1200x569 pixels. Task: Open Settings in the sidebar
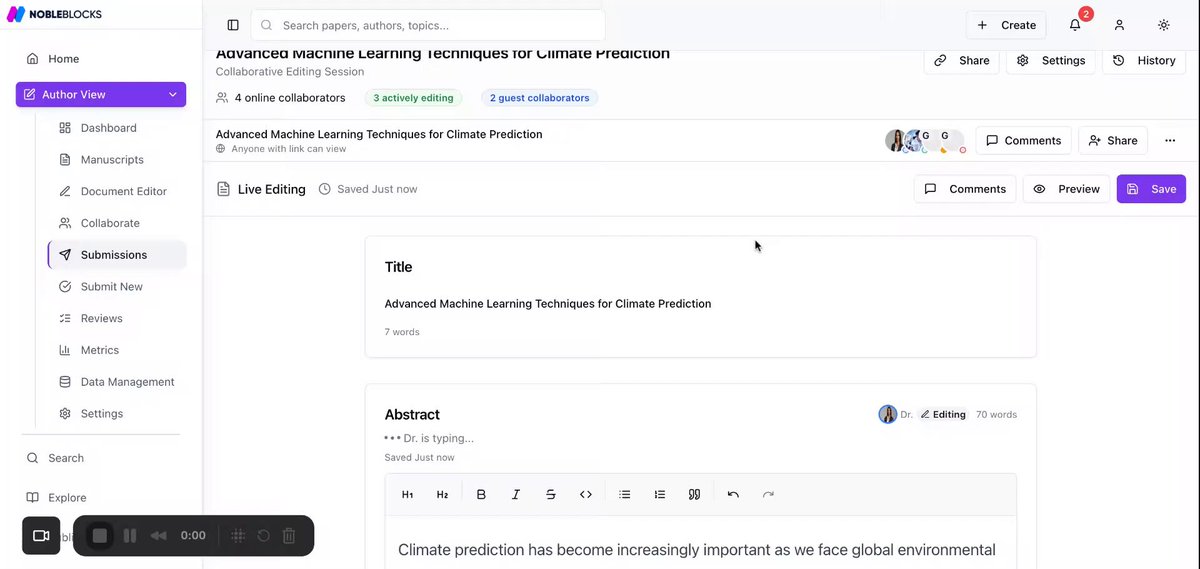(102, 414)
